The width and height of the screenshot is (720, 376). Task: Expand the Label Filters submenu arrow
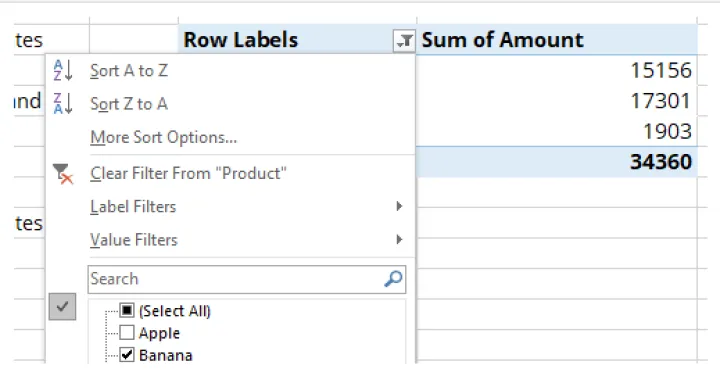[399, 206]
